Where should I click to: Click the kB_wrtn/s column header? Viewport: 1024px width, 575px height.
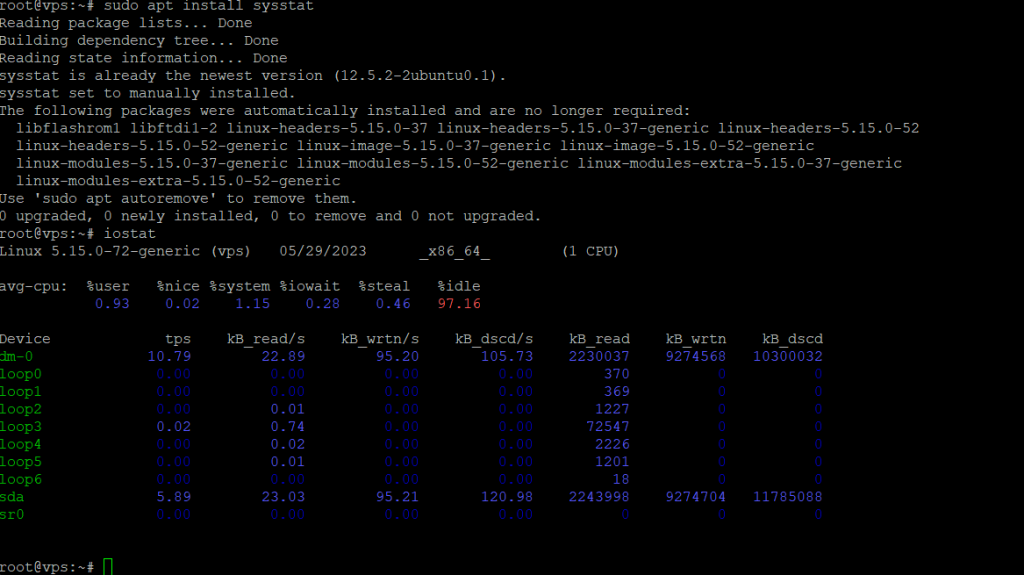point(380,339)
